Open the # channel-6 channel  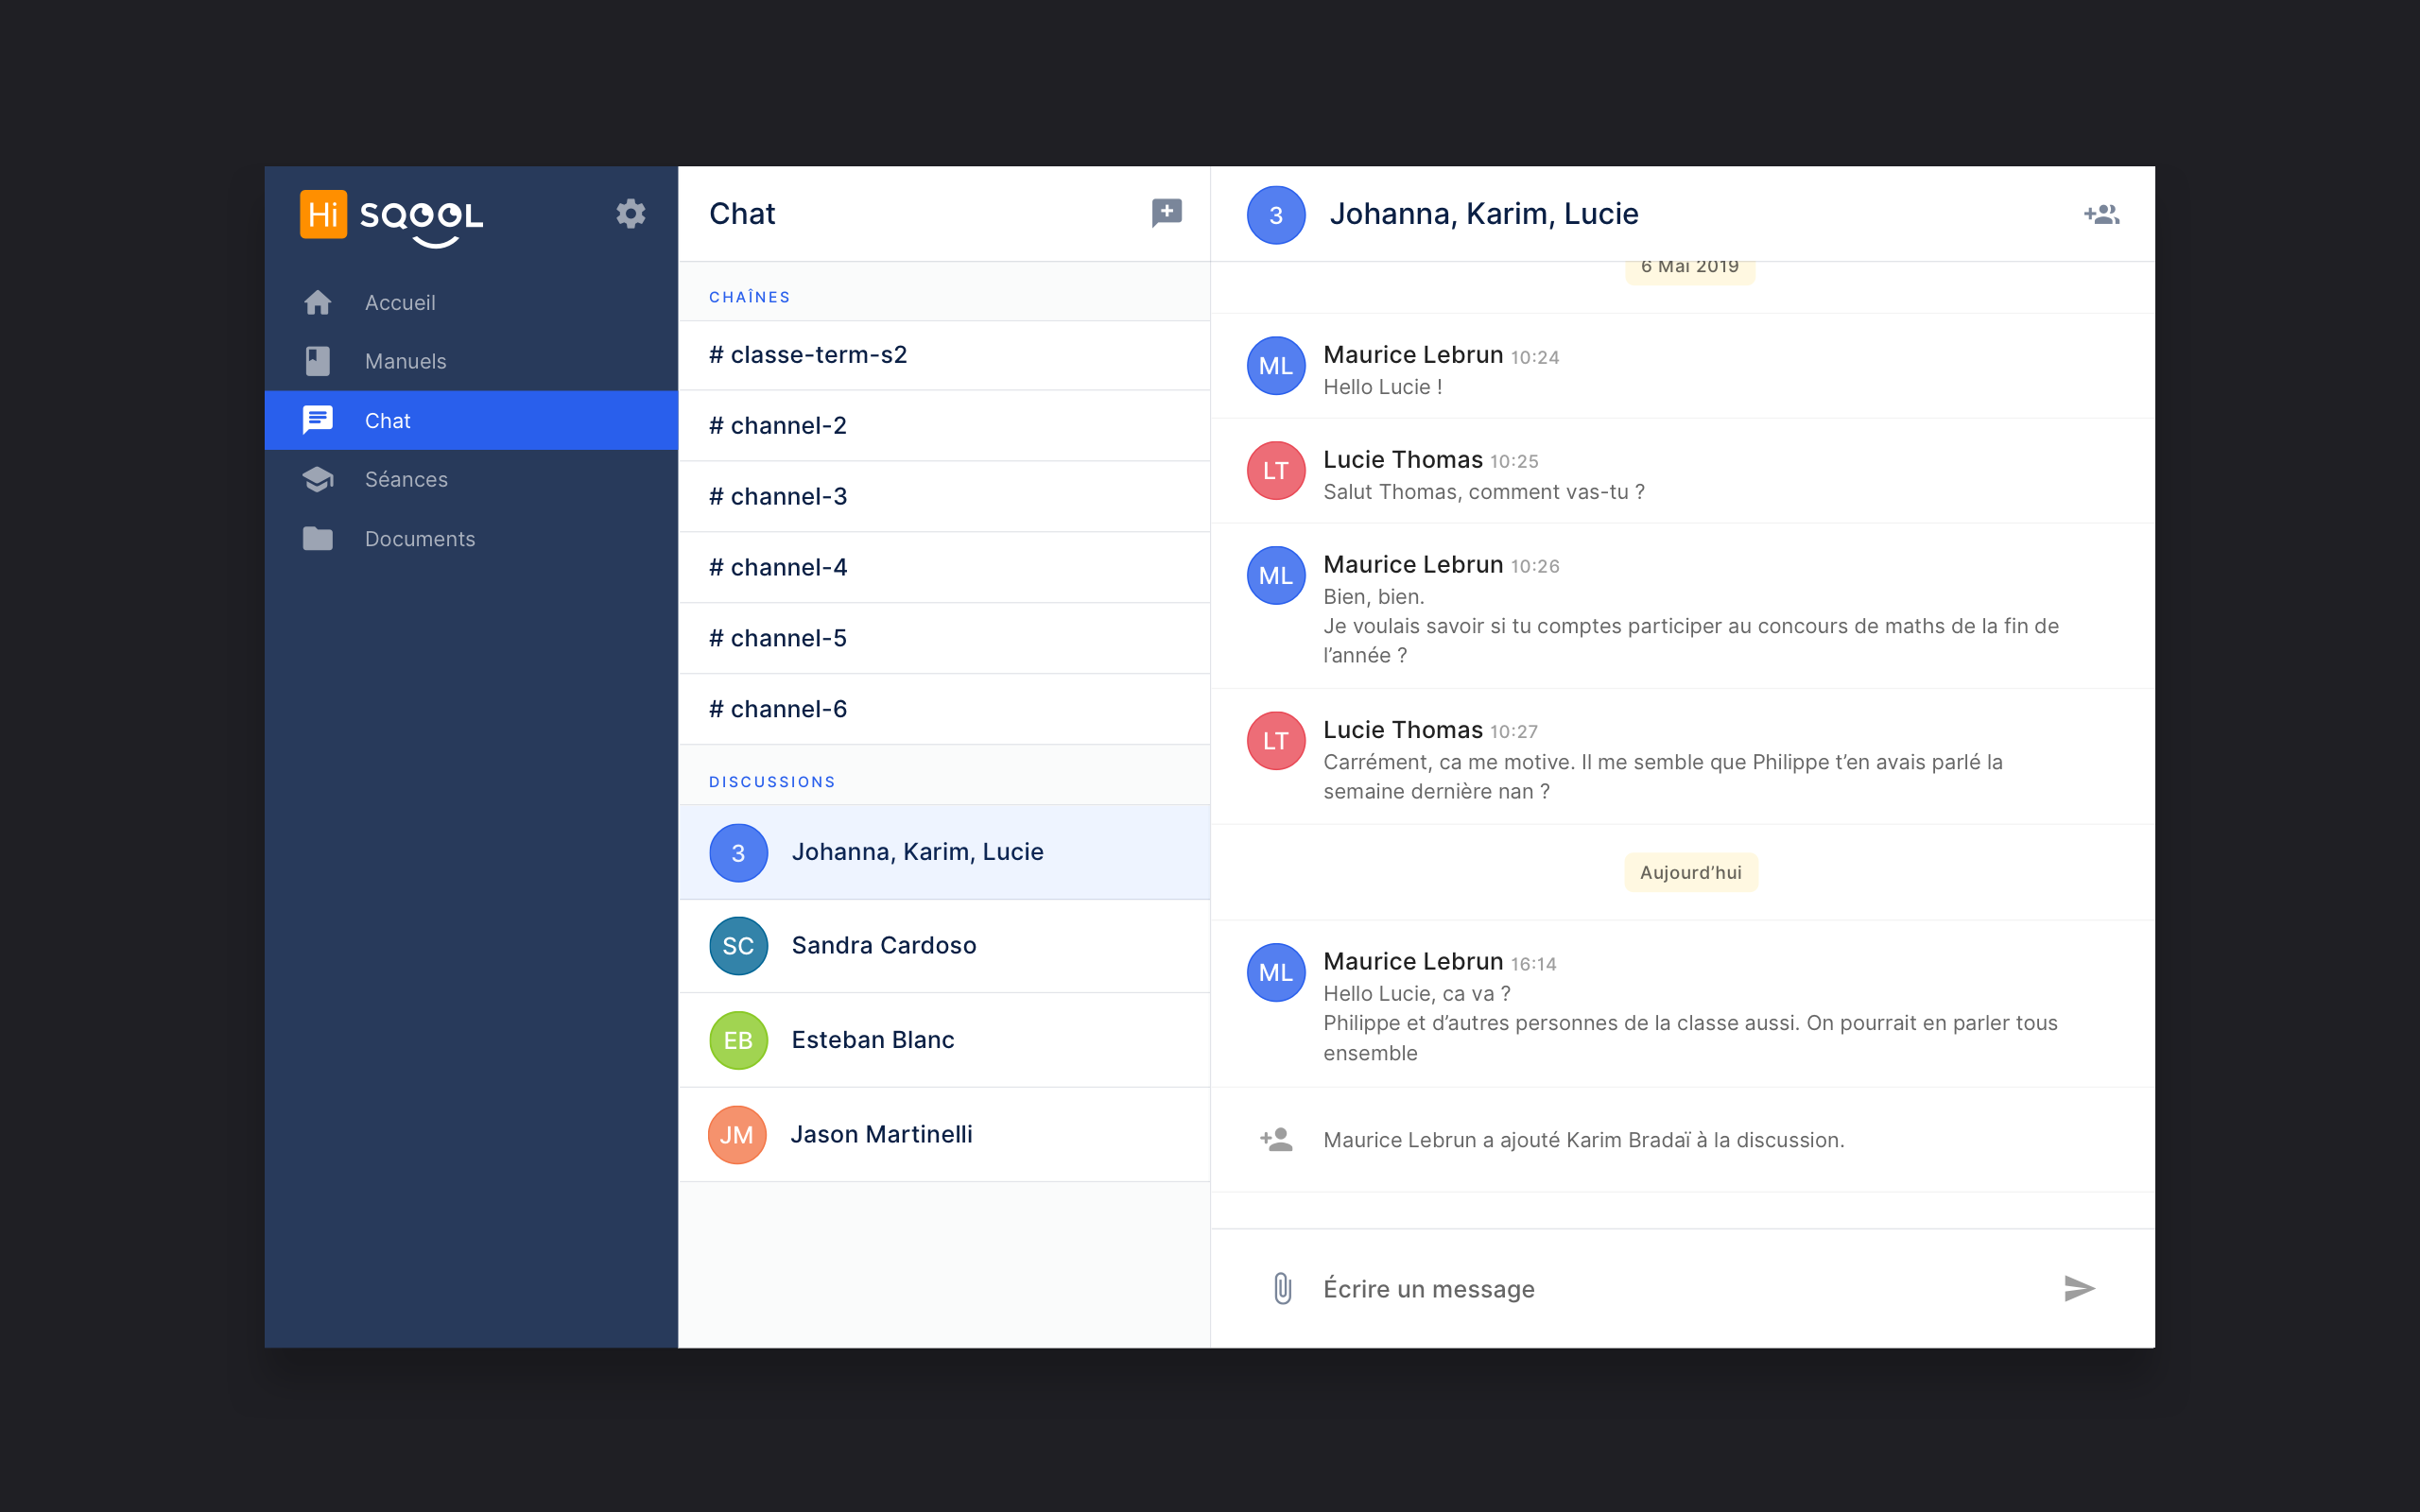pyautogui.click(x=944, y=709)
